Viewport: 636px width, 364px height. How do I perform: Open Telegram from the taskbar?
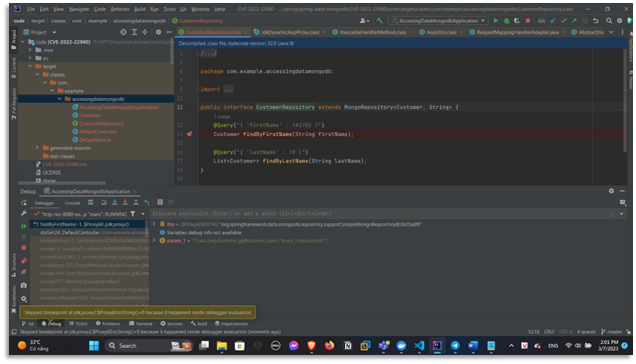[455, 346]
